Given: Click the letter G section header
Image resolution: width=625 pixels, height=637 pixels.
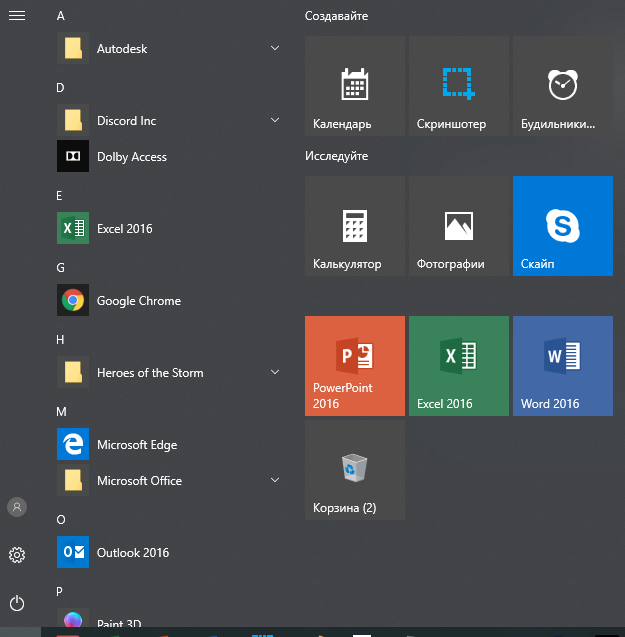Looking at the screenshot, I should pos(60,268).
